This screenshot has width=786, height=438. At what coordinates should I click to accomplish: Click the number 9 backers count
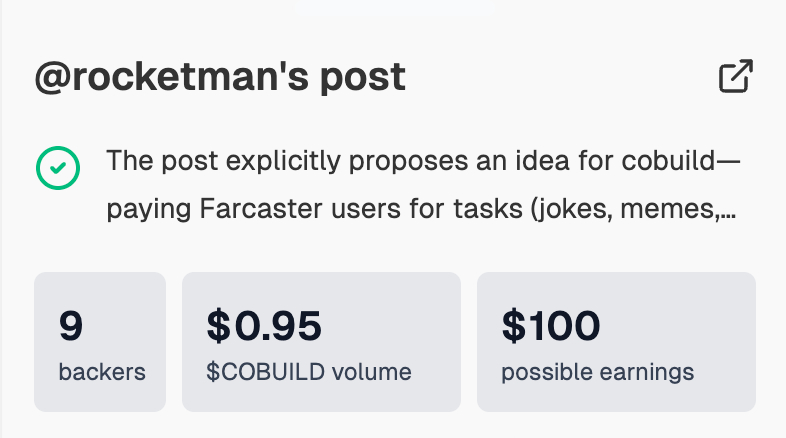pyautogui.click(x=70, y=325)
